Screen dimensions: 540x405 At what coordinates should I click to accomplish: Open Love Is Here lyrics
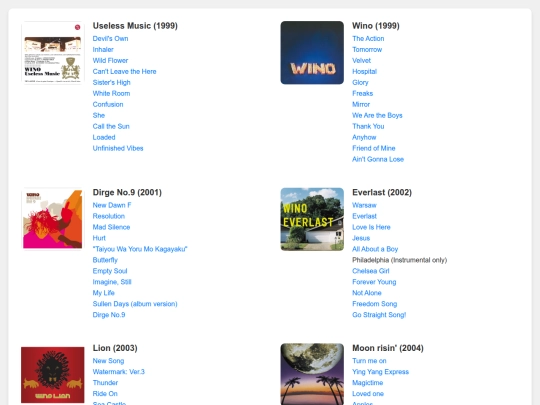point(371,227)
